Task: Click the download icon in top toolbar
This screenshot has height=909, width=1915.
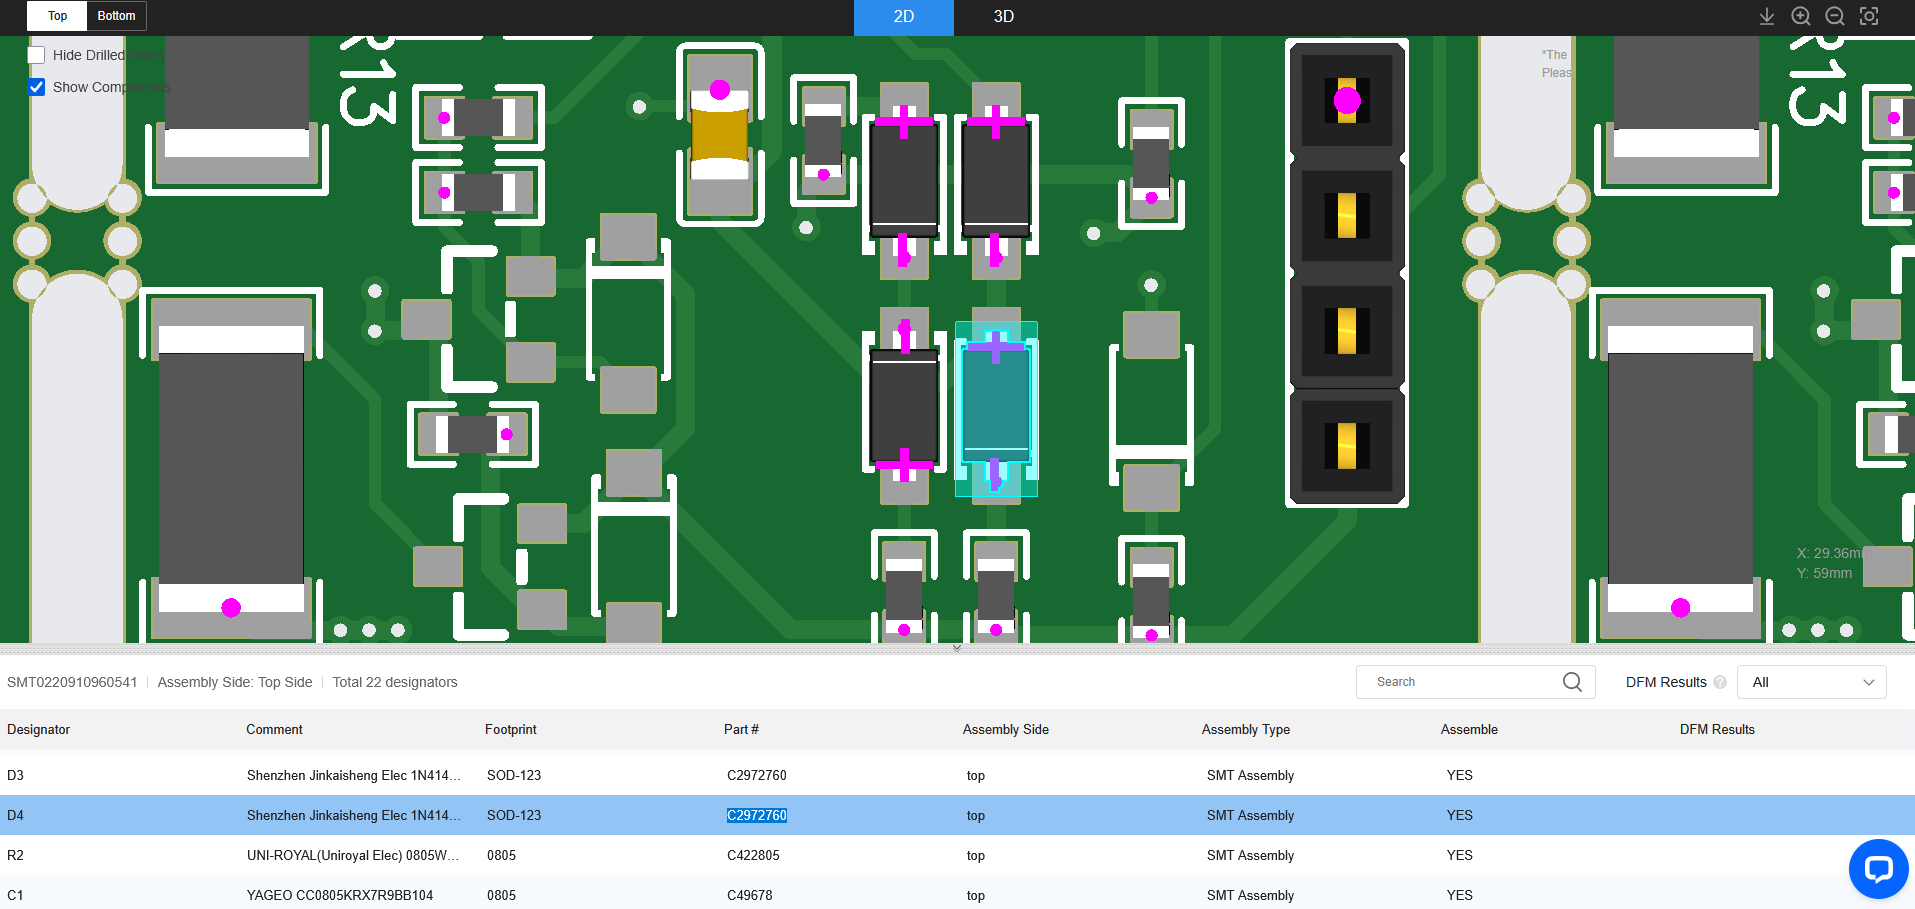Action: click(1767, 16)
